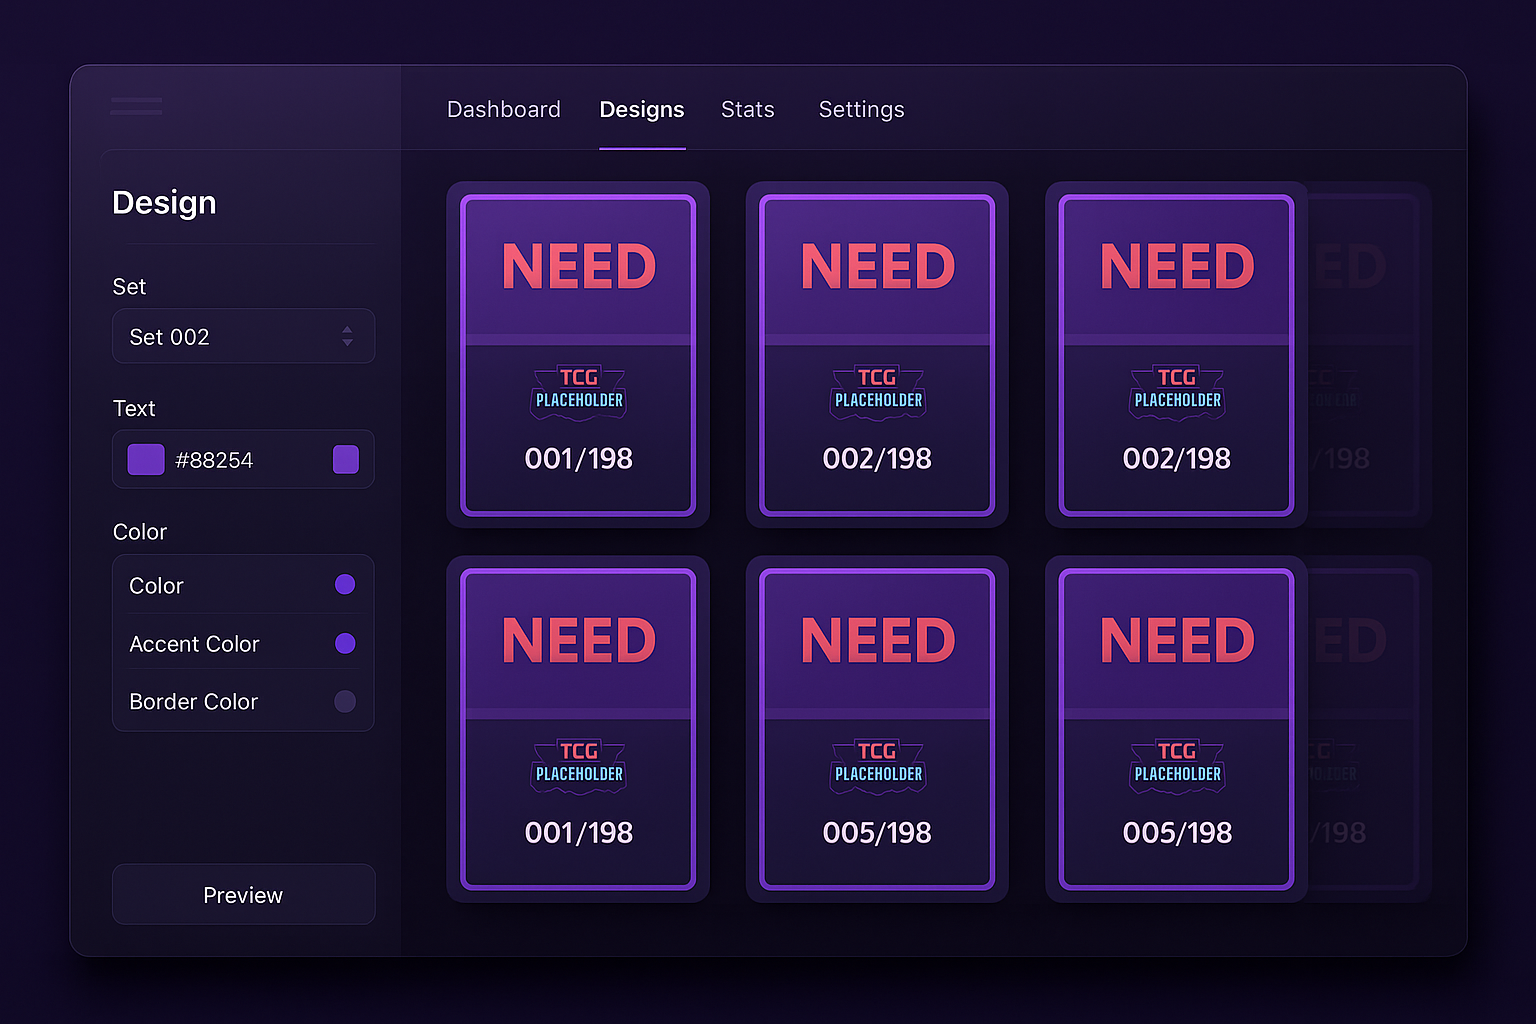Select the Designs navigation link
The width and height of the screenshot is (1536, 1024).
(642, 109)
